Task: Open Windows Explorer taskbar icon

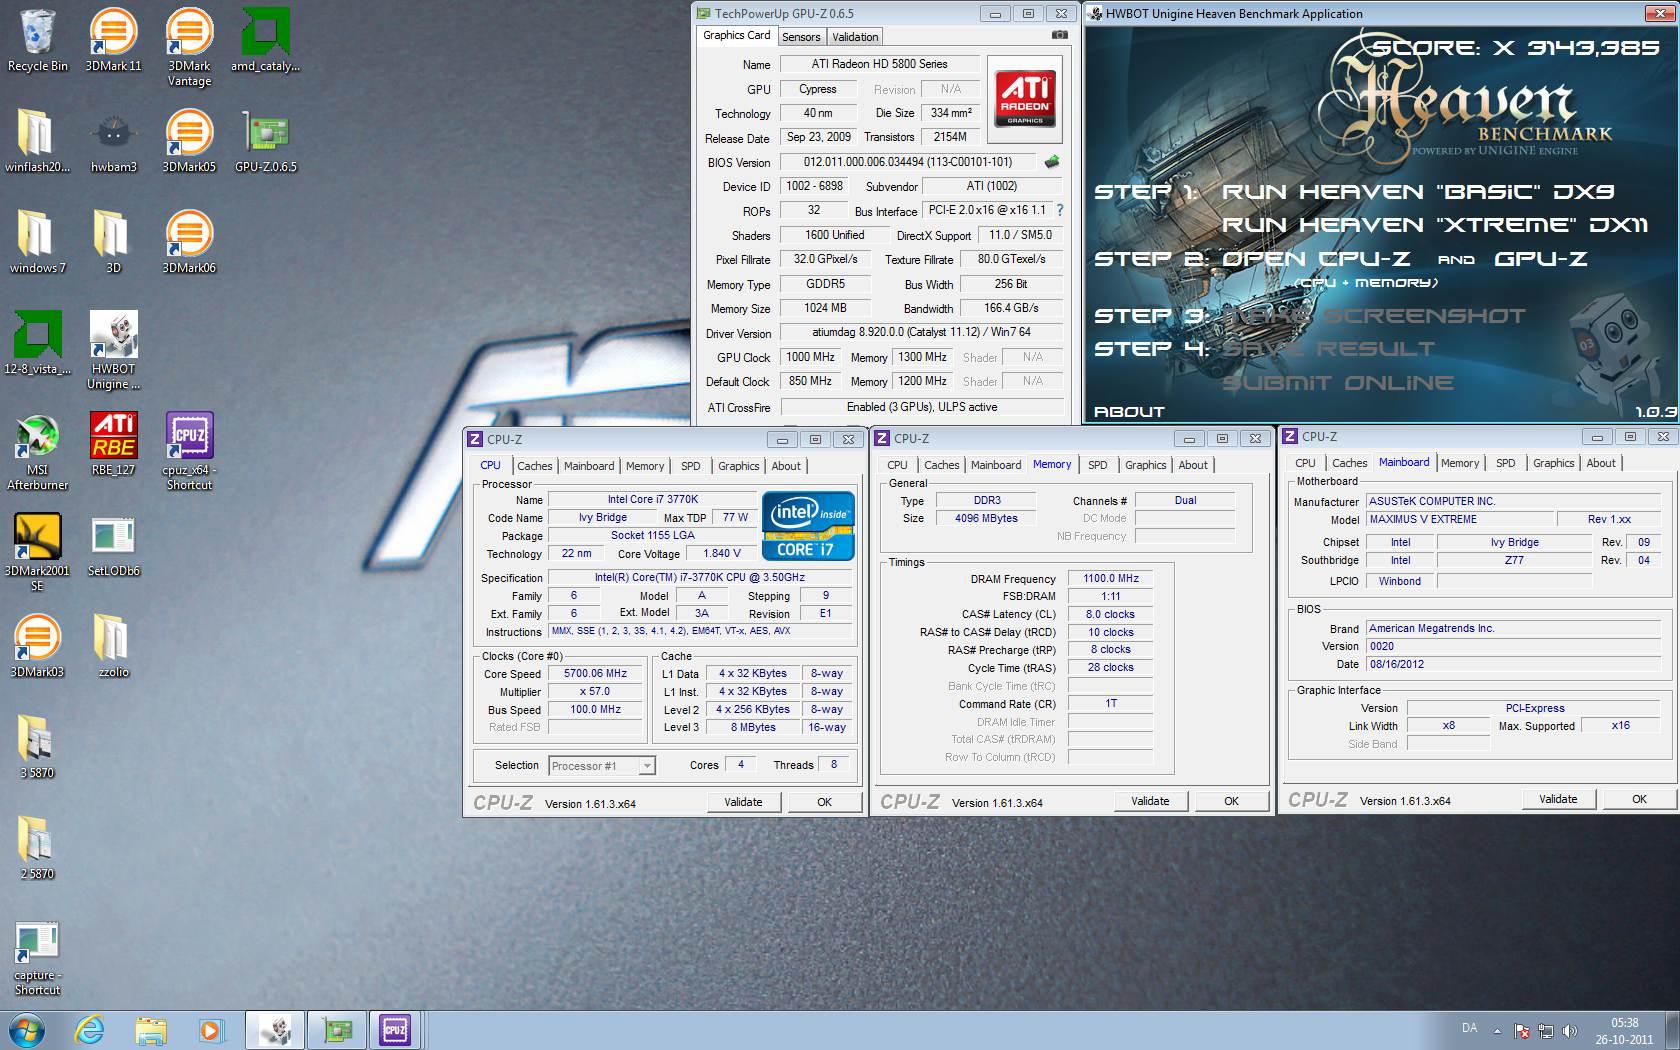Action: [150, 1030]
